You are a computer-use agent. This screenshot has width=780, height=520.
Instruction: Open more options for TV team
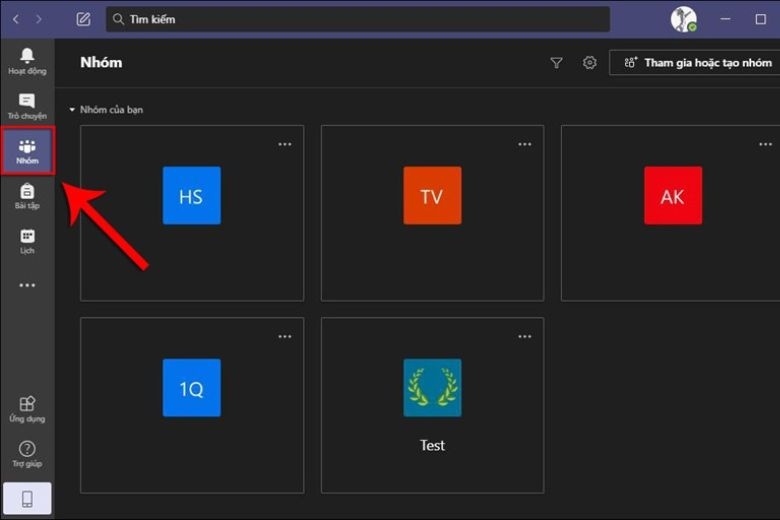525,144
